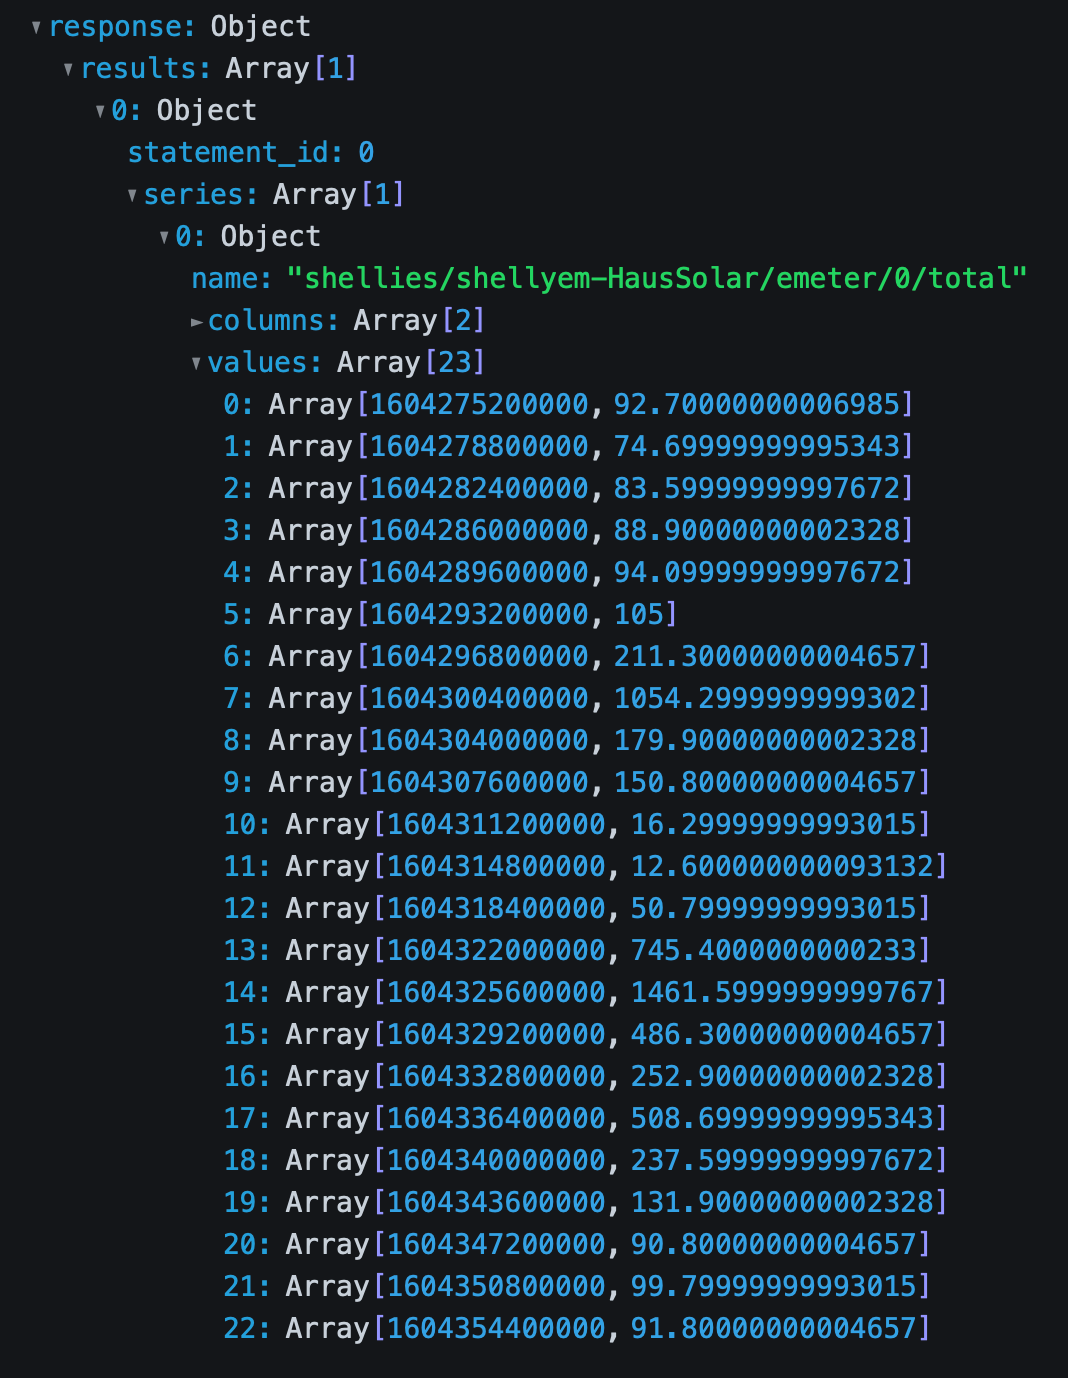Collapse the series Array[1] triangle

coord(132,195)
